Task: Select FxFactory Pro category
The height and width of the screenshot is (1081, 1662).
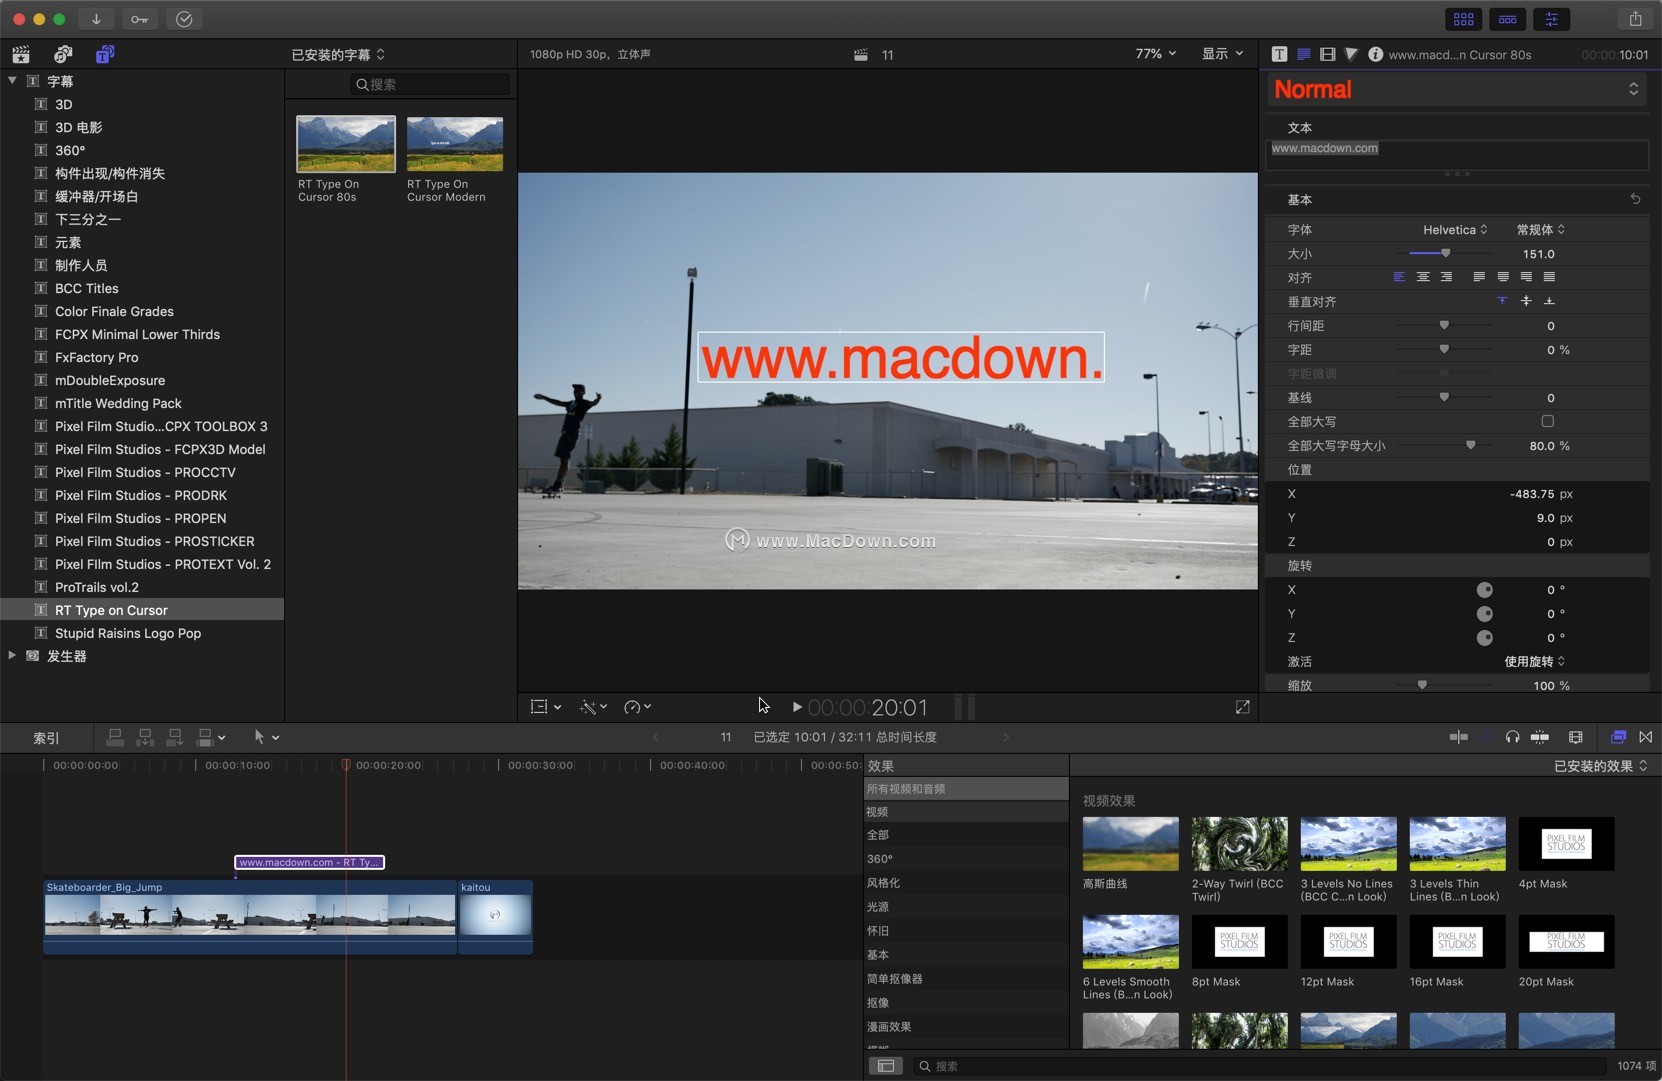Action: pos(97,357)
